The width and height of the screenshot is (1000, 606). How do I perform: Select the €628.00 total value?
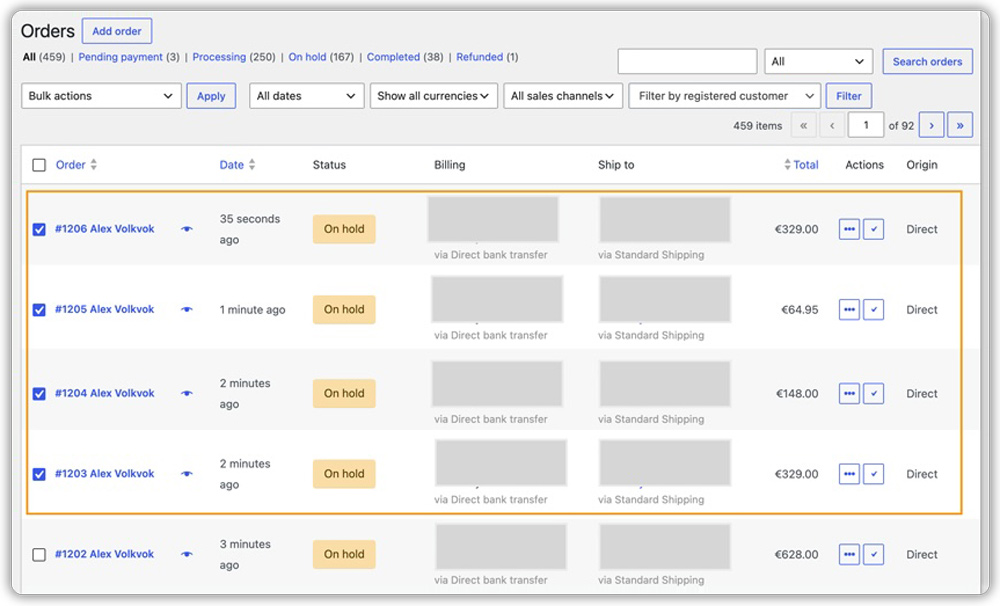797,554
